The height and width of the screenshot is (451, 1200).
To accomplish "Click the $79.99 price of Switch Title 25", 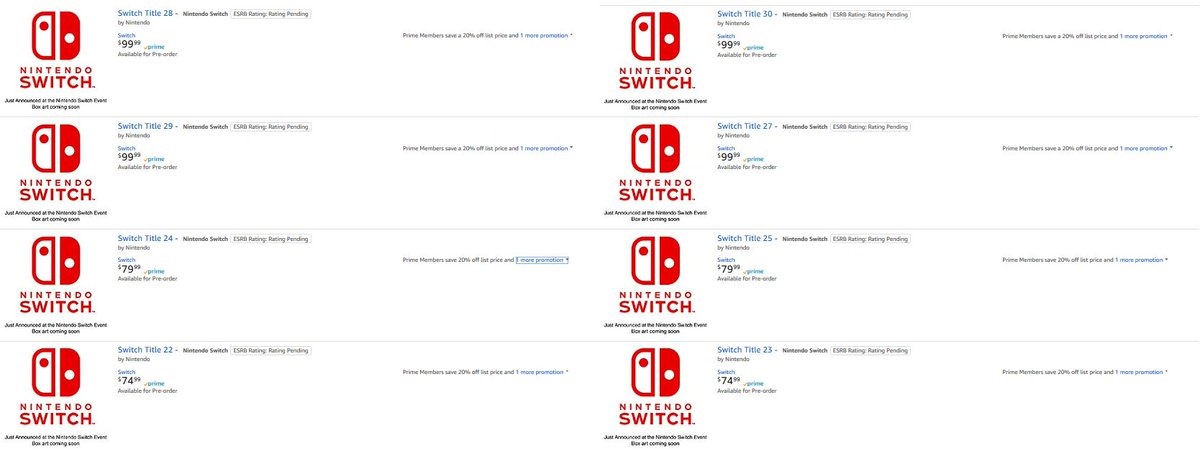I will pos(729,269).
